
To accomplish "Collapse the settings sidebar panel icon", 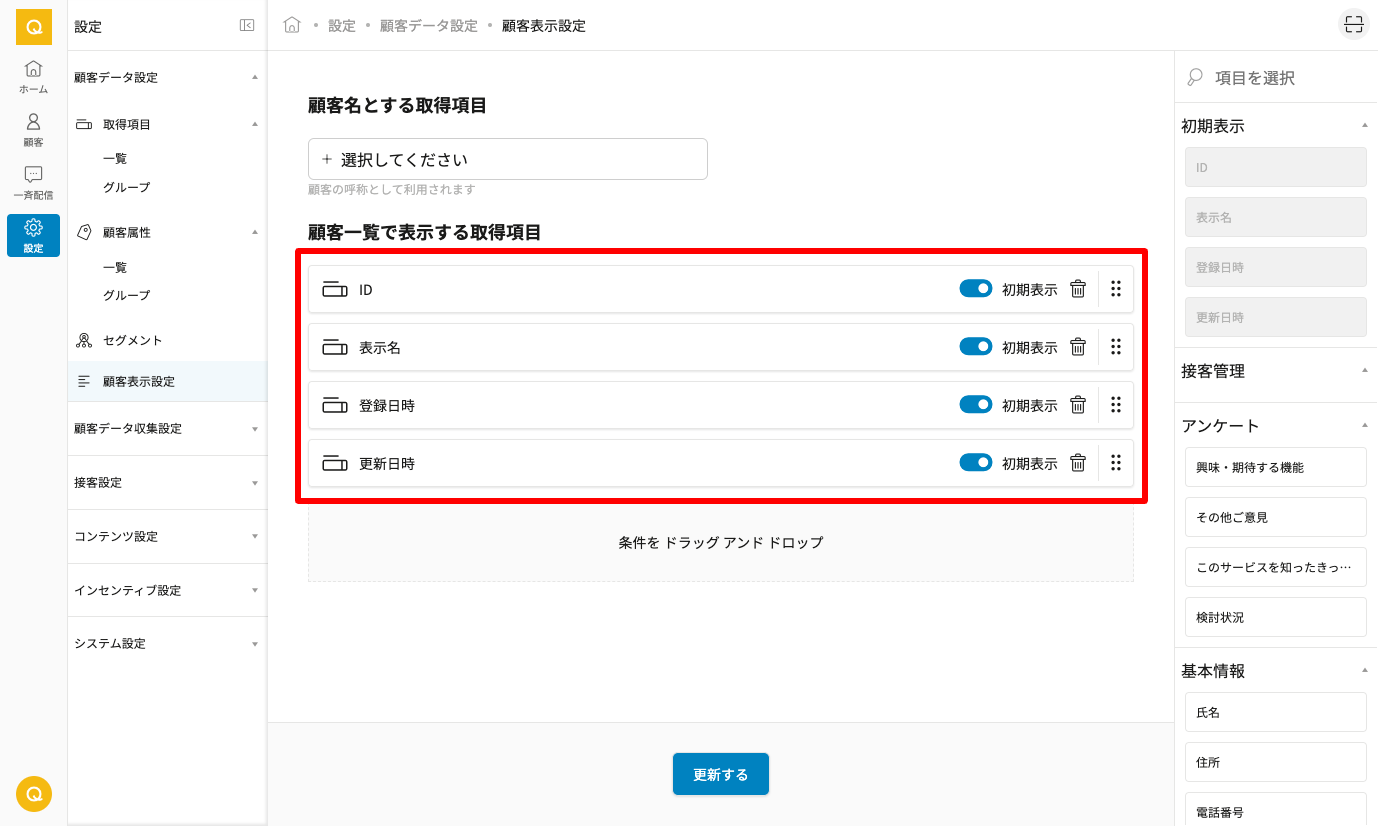I will (247, 26).
